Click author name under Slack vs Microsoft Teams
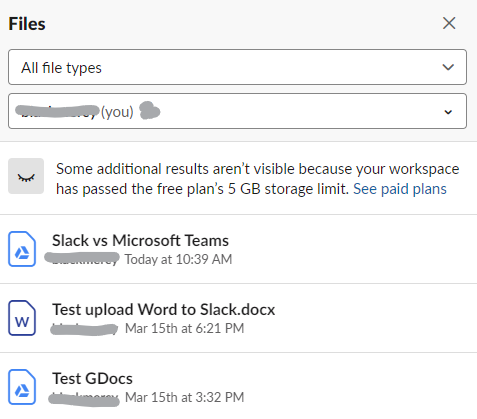477x419 pixels. coord(82,259)
